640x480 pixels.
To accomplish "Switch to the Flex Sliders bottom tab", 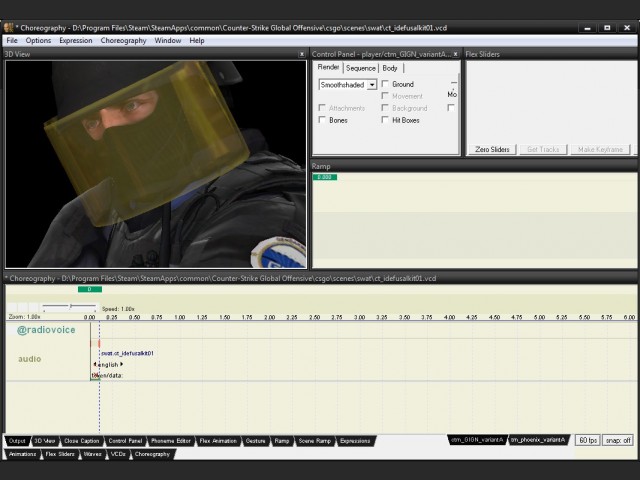I will [60, 454].
